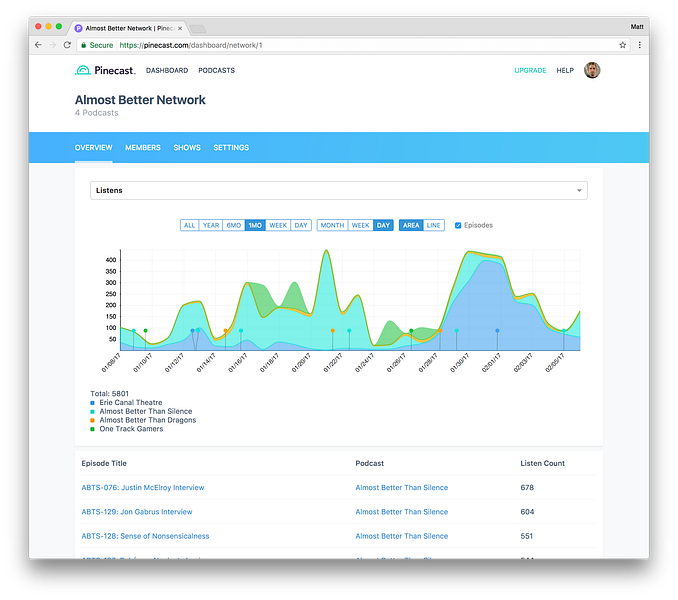
Task: Open the Dashboard nav item
Action: 167,70
